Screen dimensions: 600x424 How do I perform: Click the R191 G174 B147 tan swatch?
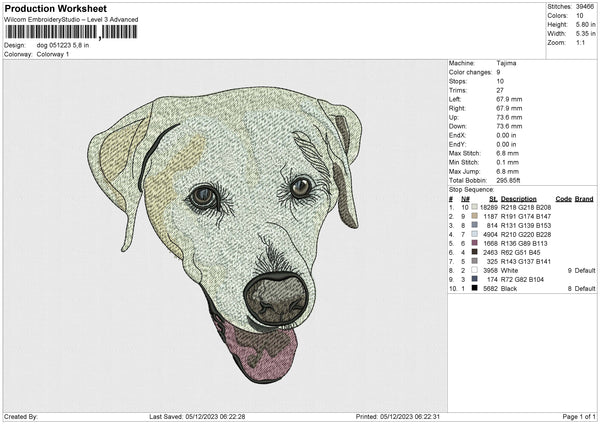pyautogui.click(x=474, y=216)
